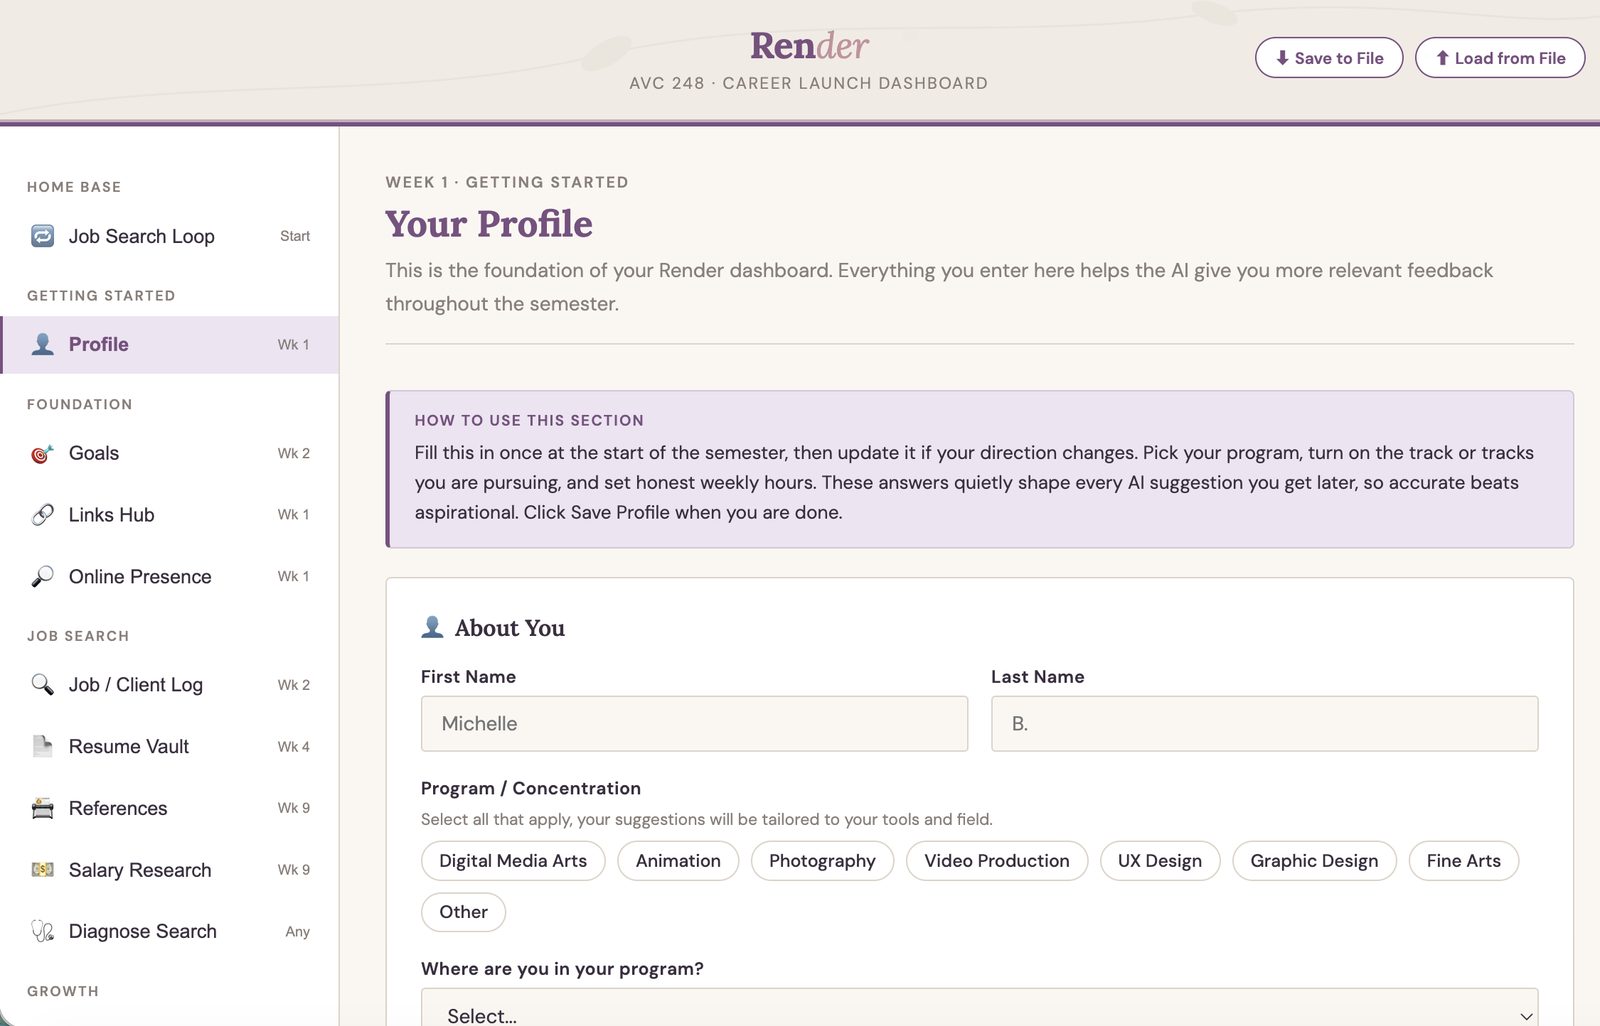Open Job / Client Log
Screen dimensions: 1600x1026
tap(170, 685)
